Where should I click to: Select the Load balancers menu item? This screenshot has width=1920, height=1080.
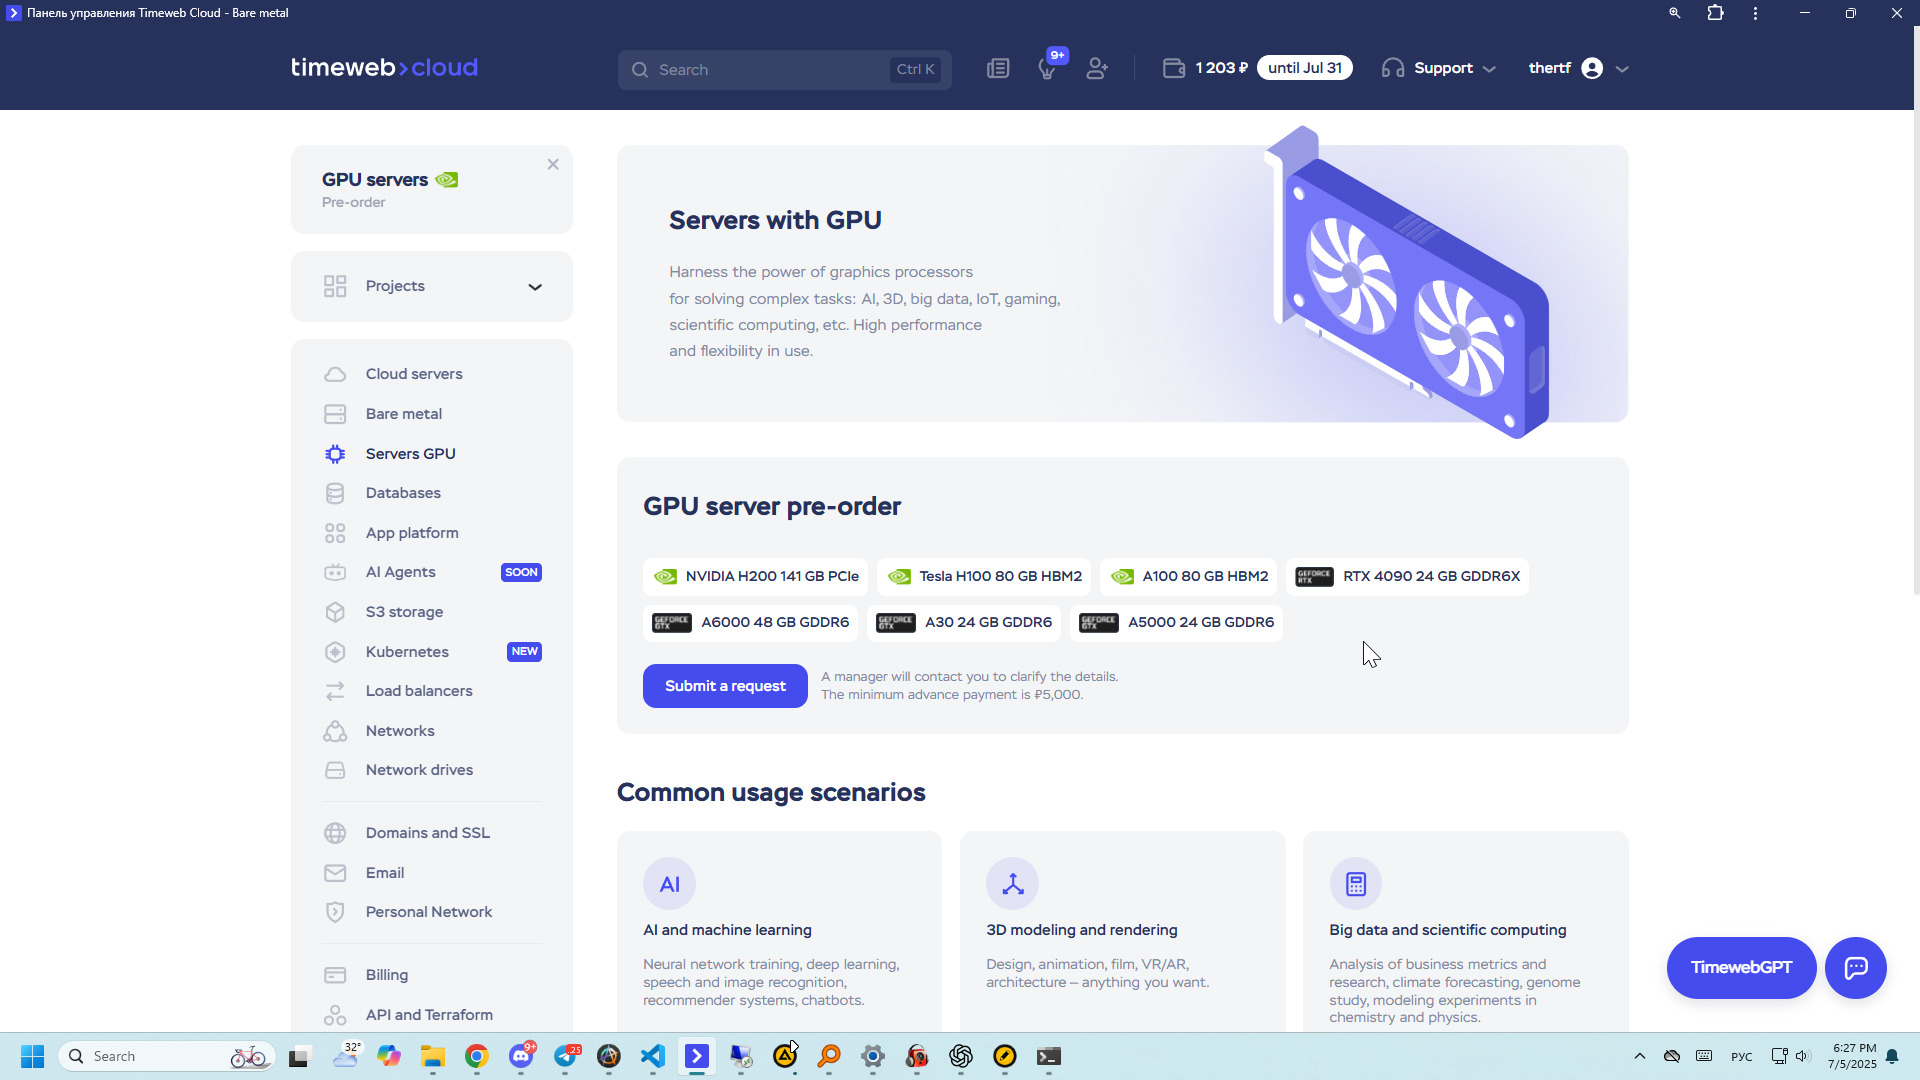418,691
